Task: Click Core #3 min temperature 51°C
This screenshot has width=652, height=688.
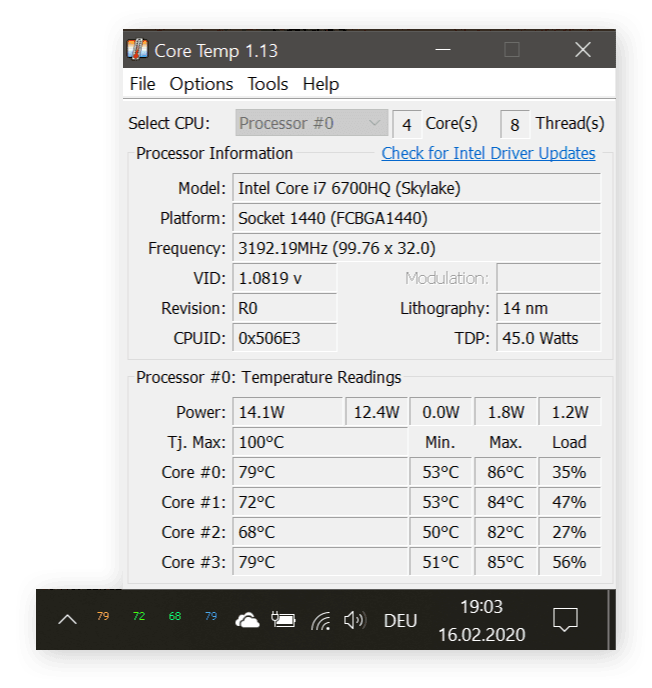Action: (441, 562)
